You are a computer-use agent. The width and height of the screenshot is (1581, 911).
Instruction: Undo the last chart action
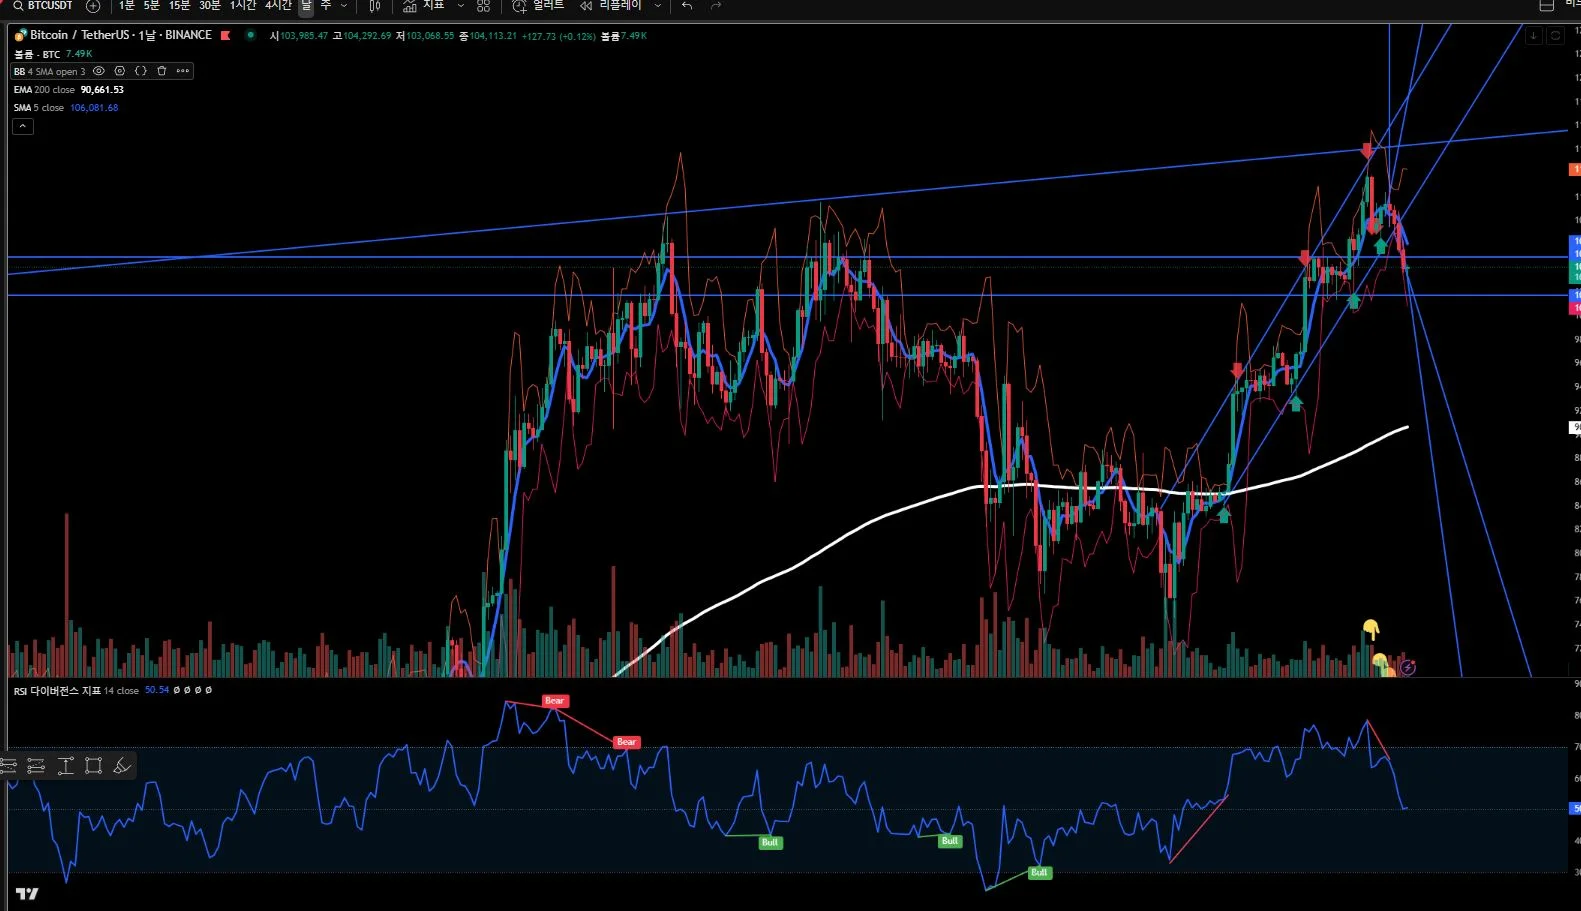coord(687,6)
